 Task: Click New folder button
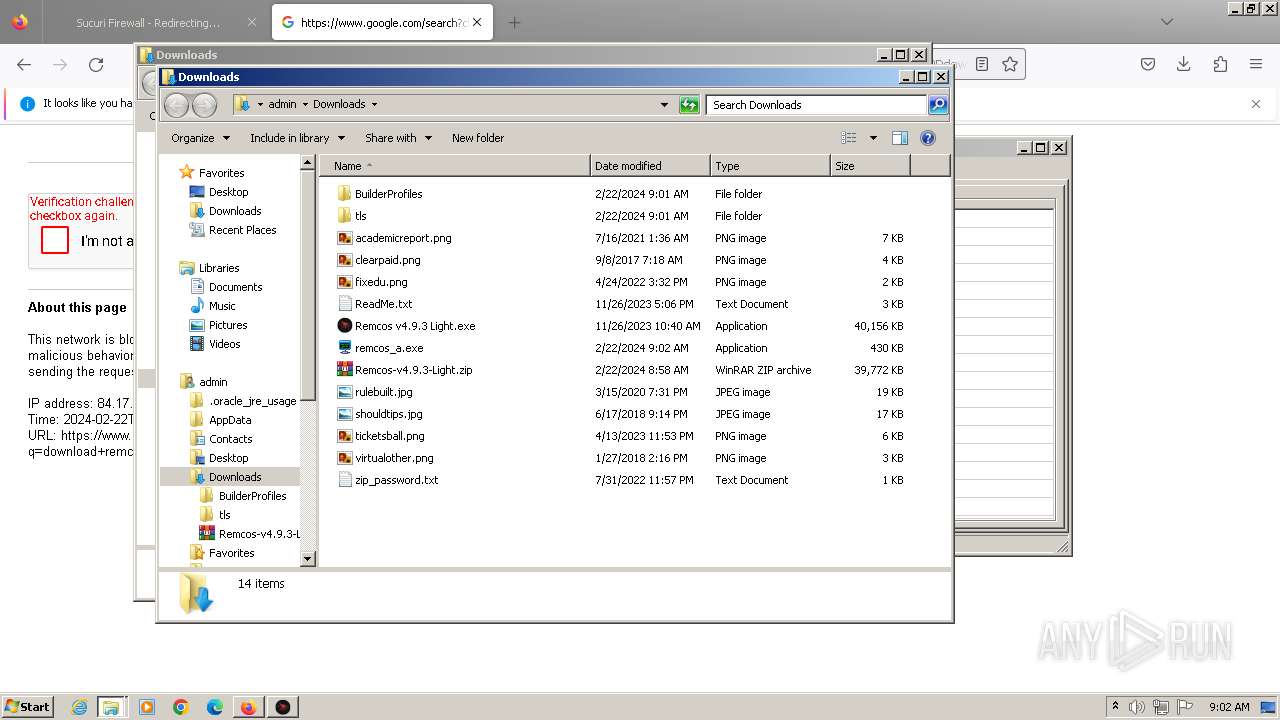478,138
